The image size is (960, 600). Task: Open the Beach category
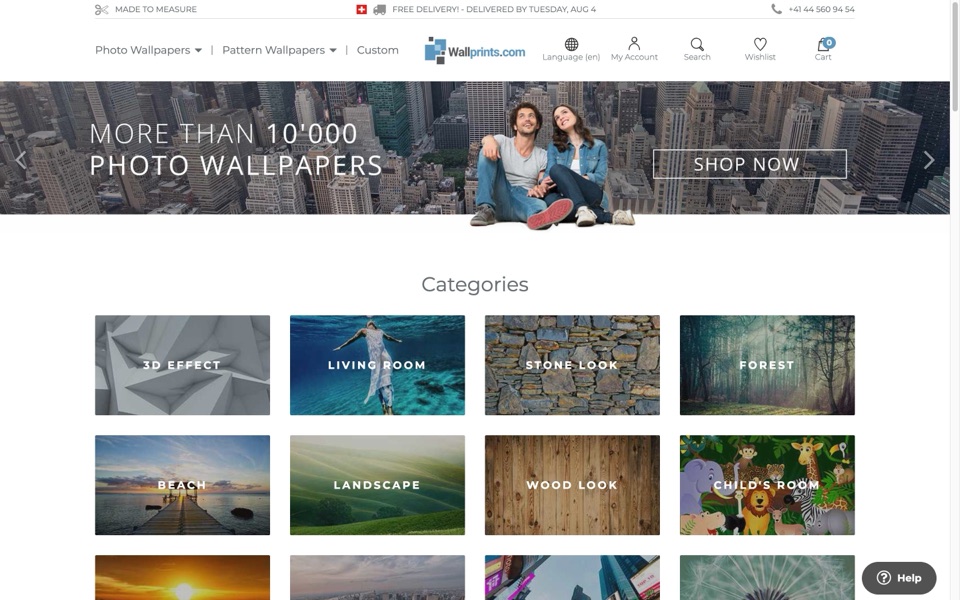(182, 485)
